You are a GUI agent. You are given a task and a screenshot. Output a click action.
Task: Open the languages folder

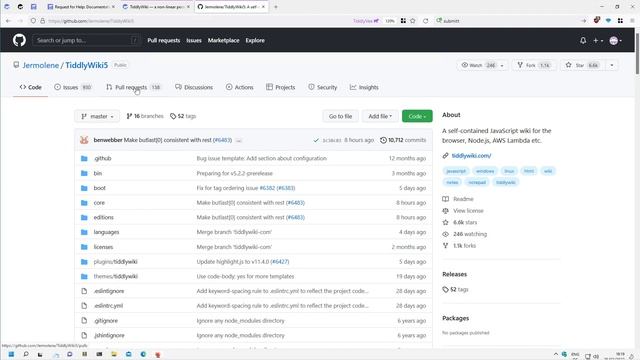point(106,232)
